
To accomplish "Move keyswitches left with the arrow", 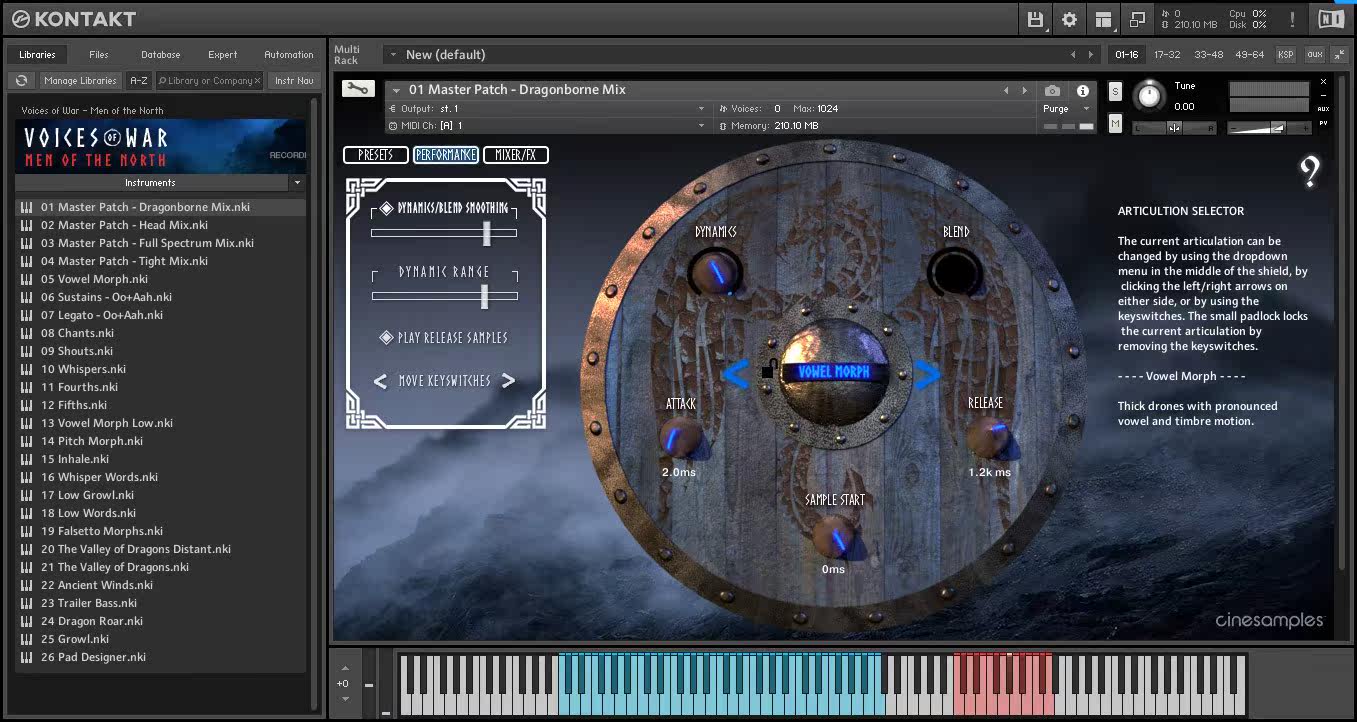I will coord(380,381).
